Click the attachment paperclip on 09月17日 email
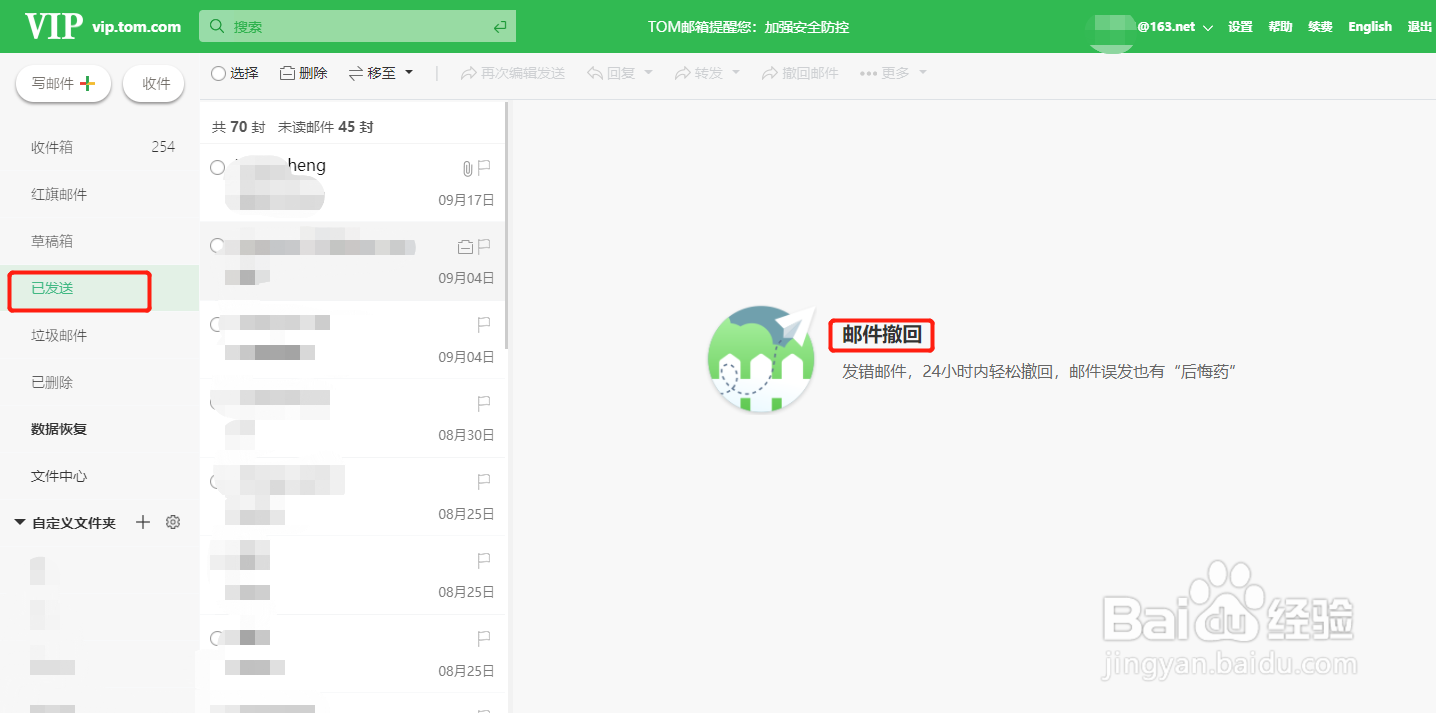This screenshot has height=713, width=1436. click(466, 167)
